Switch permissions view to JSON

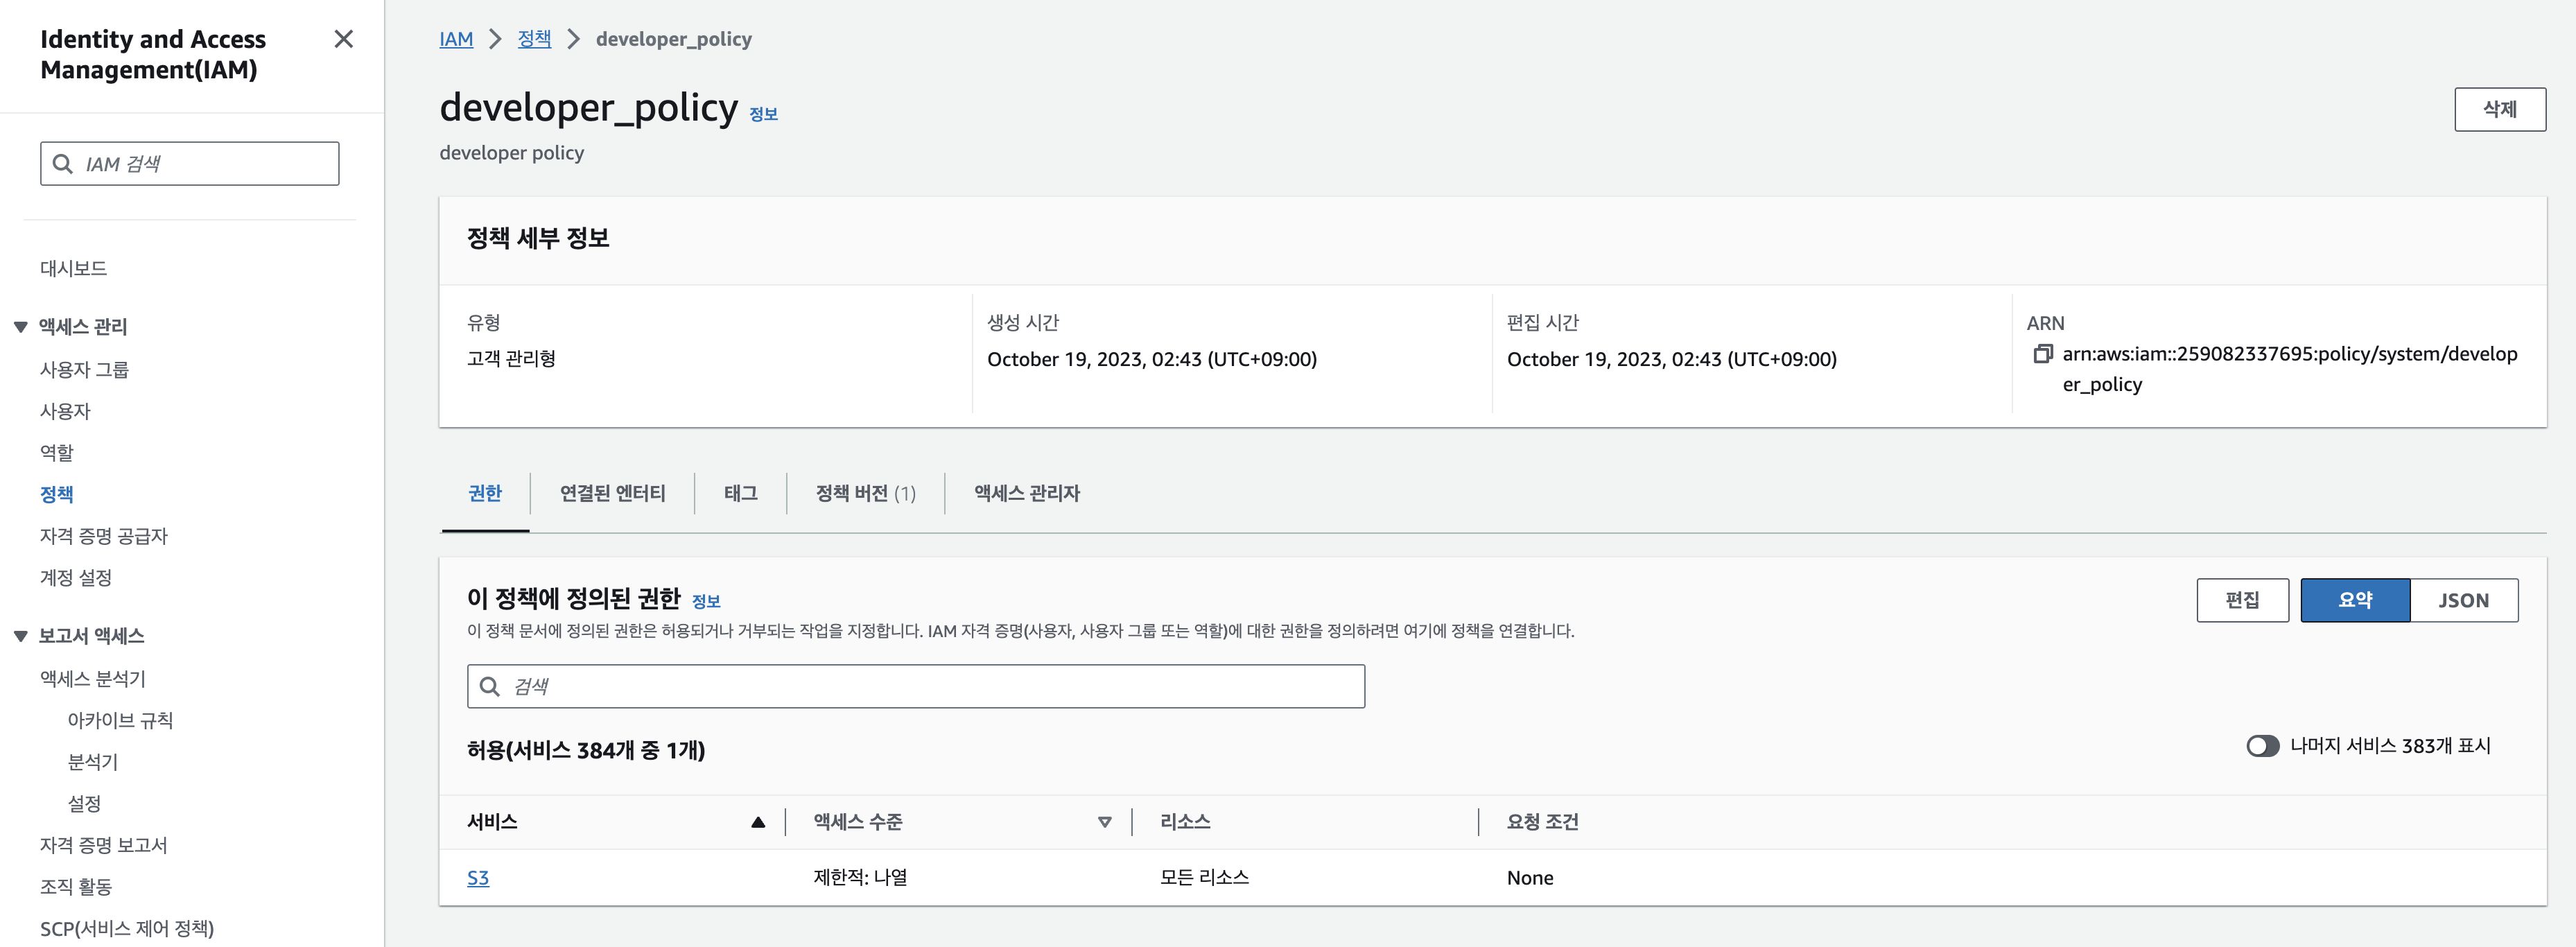click(2463, 600)
